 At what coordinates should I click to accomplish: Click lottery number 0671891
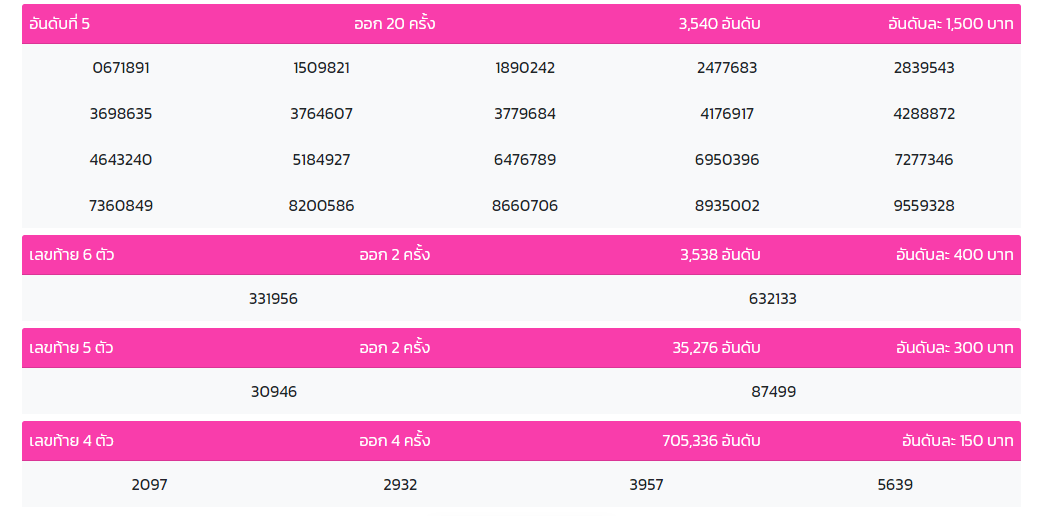121,68
